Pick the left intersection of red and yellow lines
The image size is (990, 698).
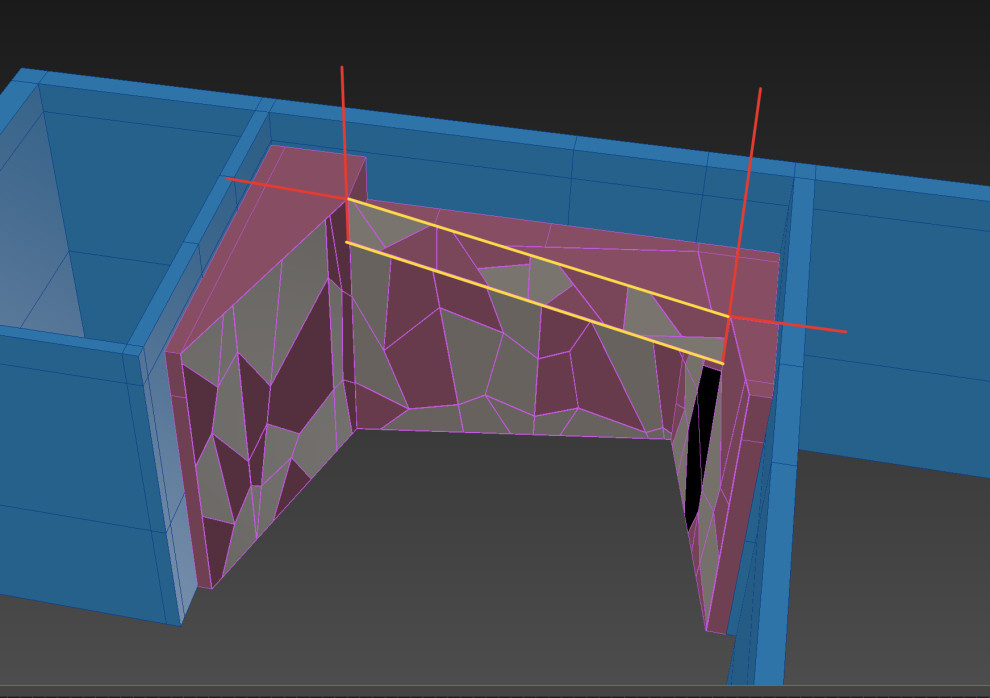(x=347, y=199)
